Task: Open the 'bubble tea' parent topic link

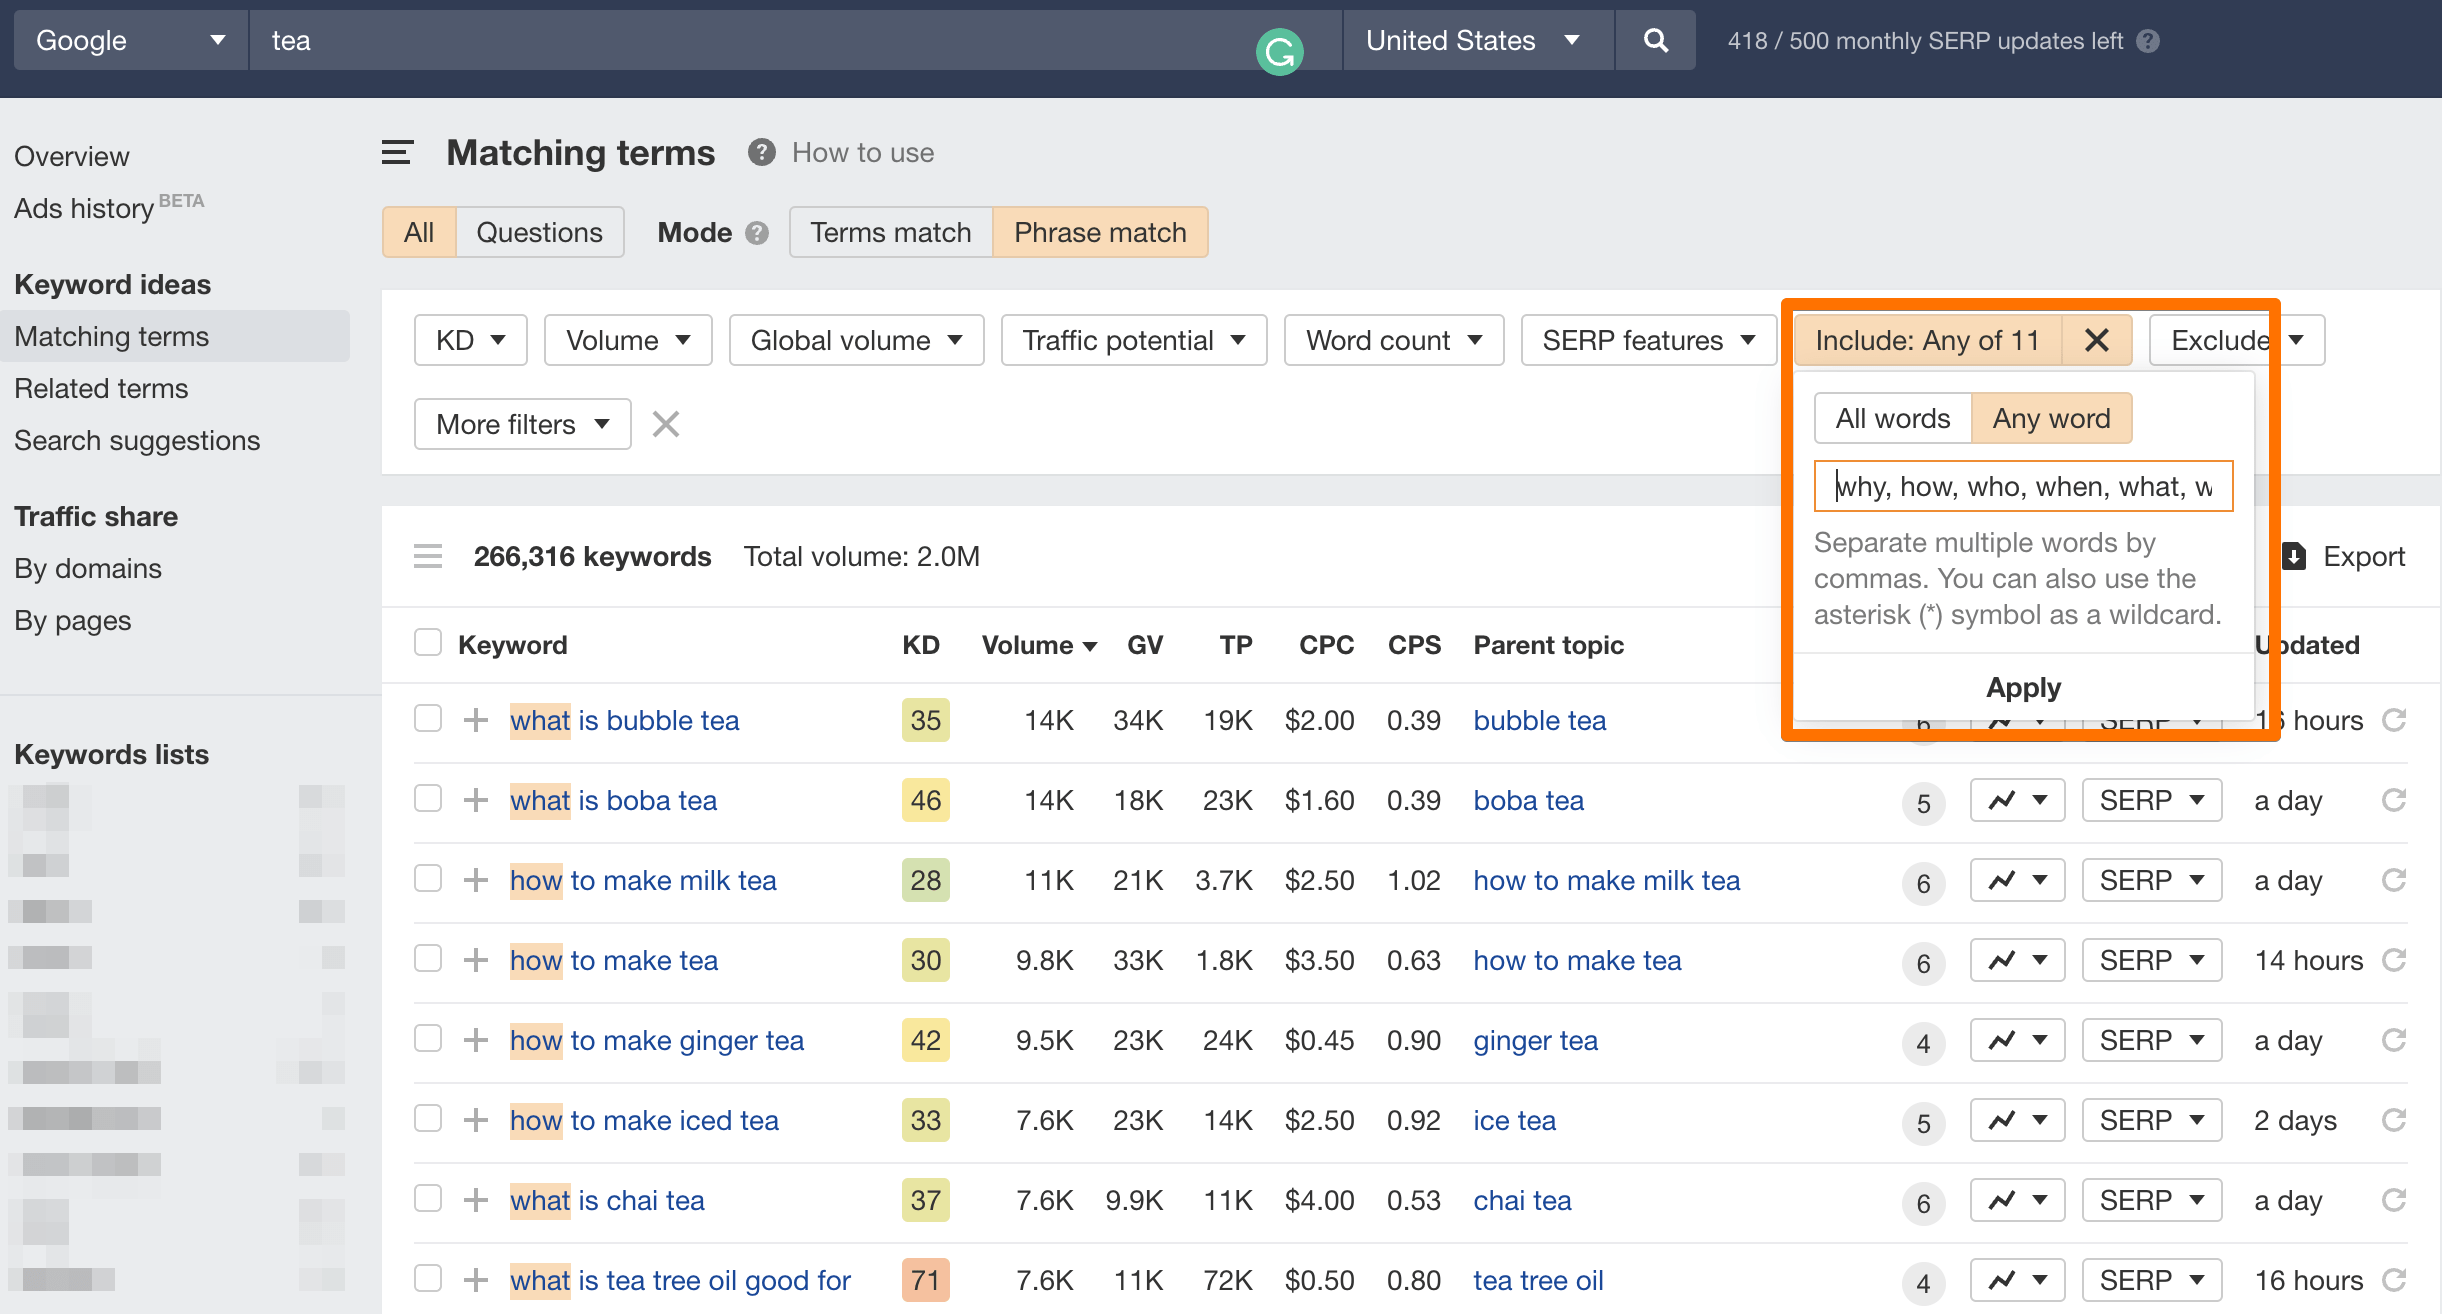Action: (1539, 720)
